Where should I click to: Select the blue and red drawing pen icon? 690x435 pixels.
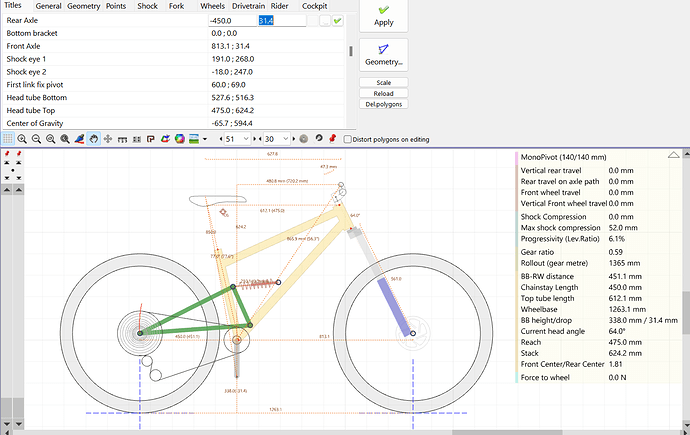[79, 139]
